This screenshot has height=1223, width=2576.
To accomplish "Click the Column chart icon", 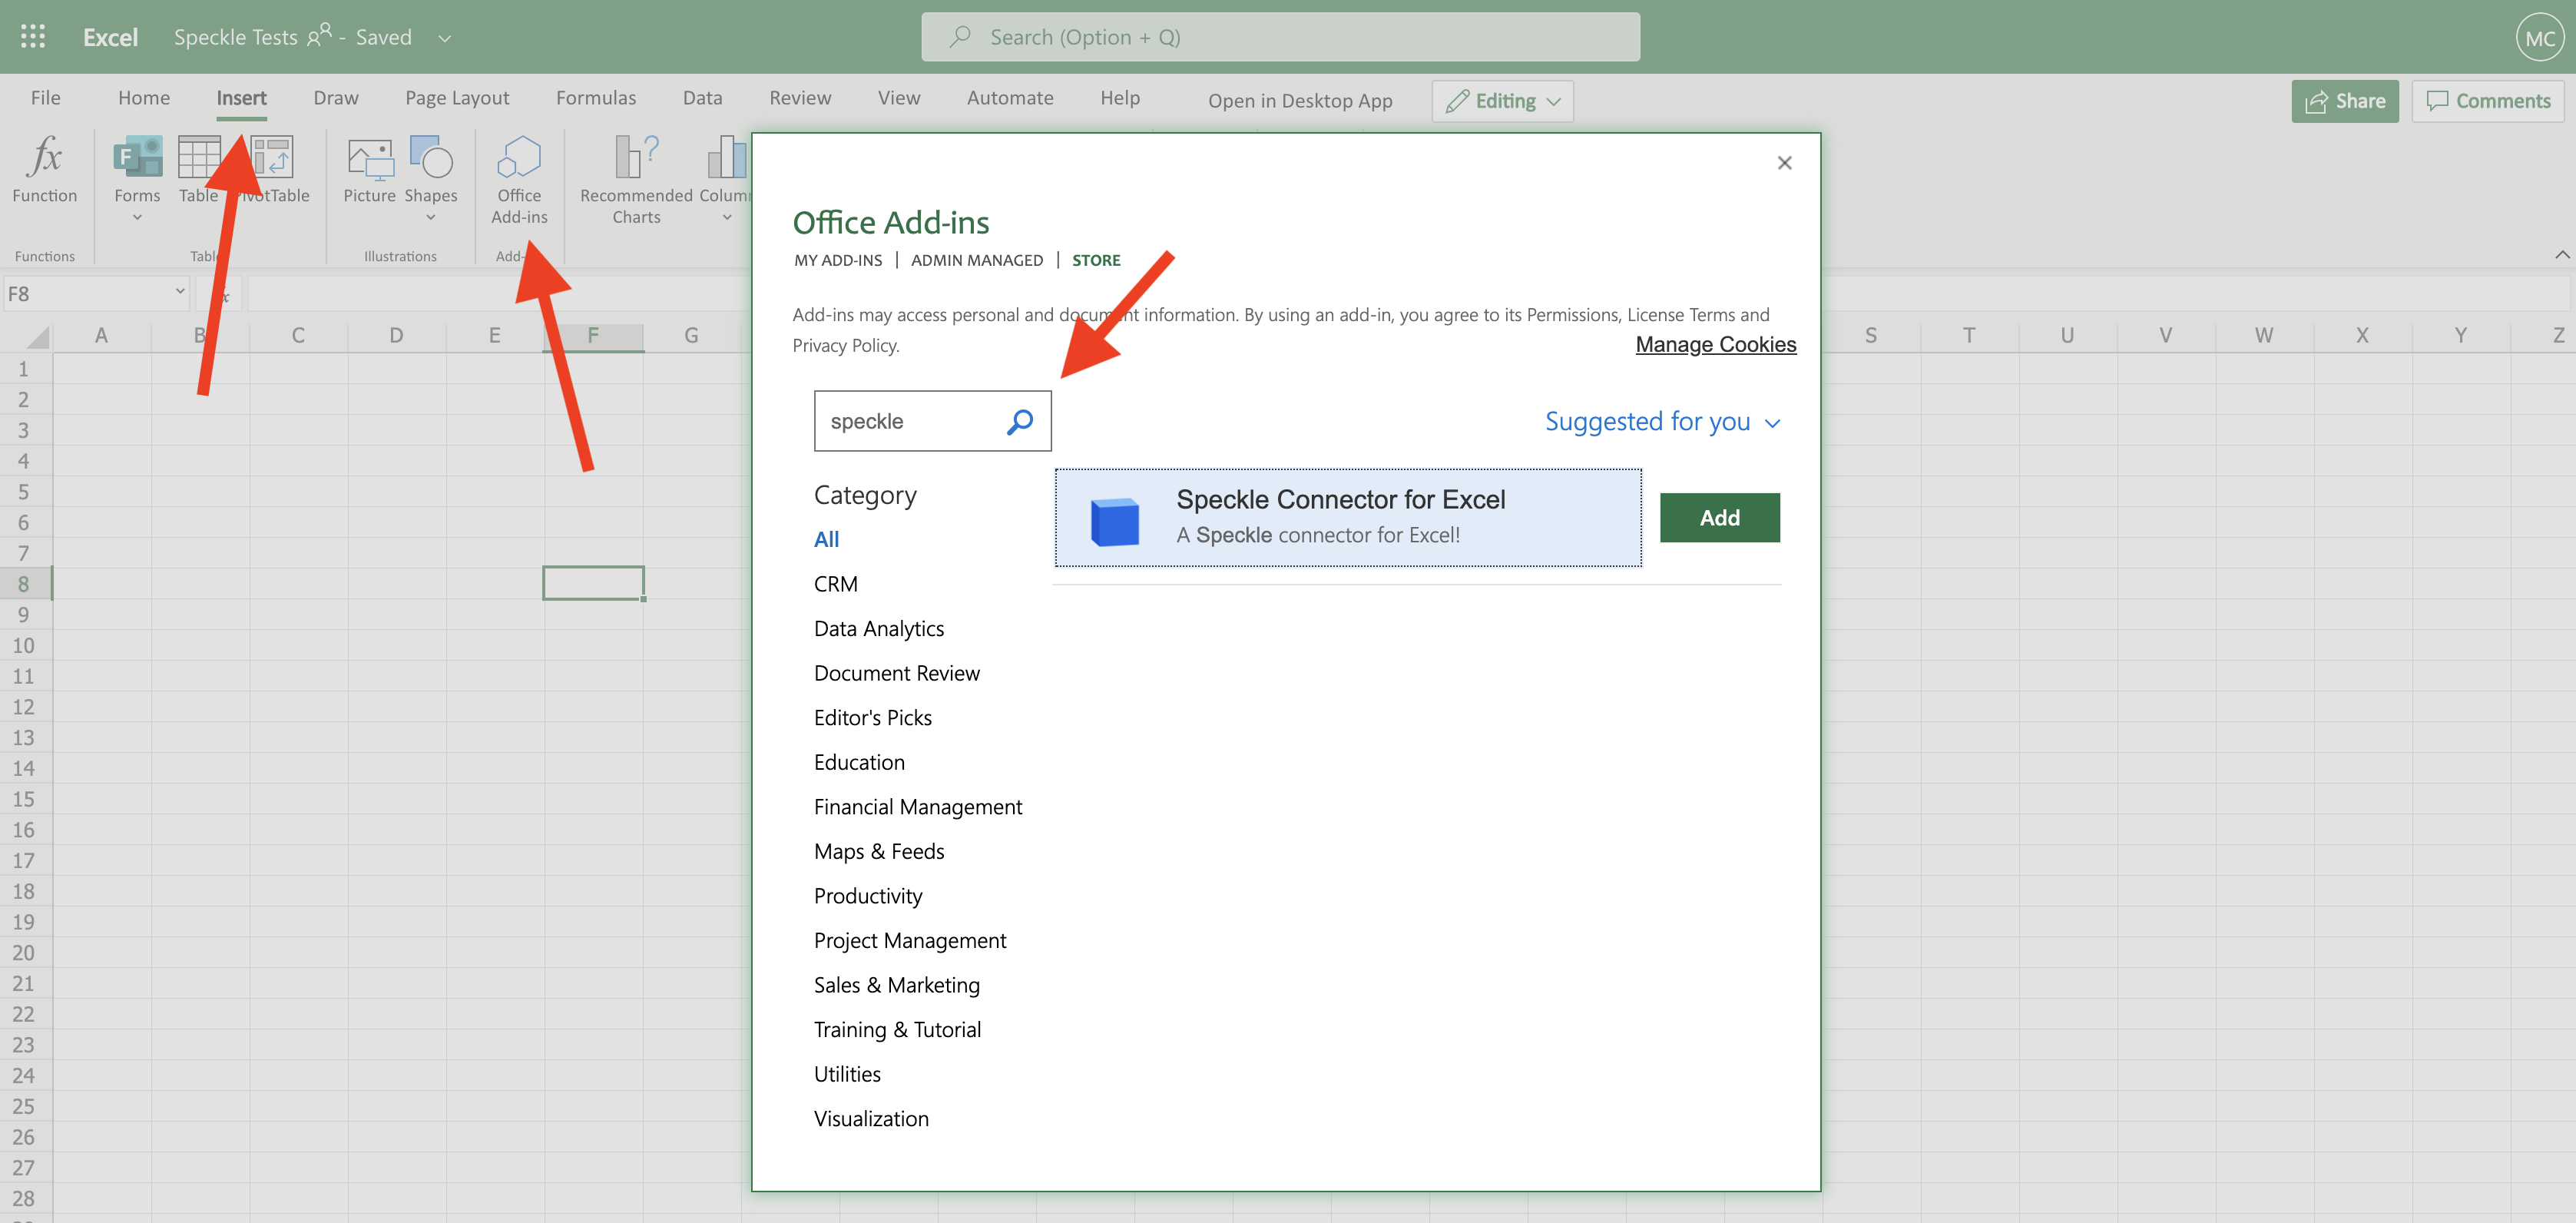I will (727, 157).
